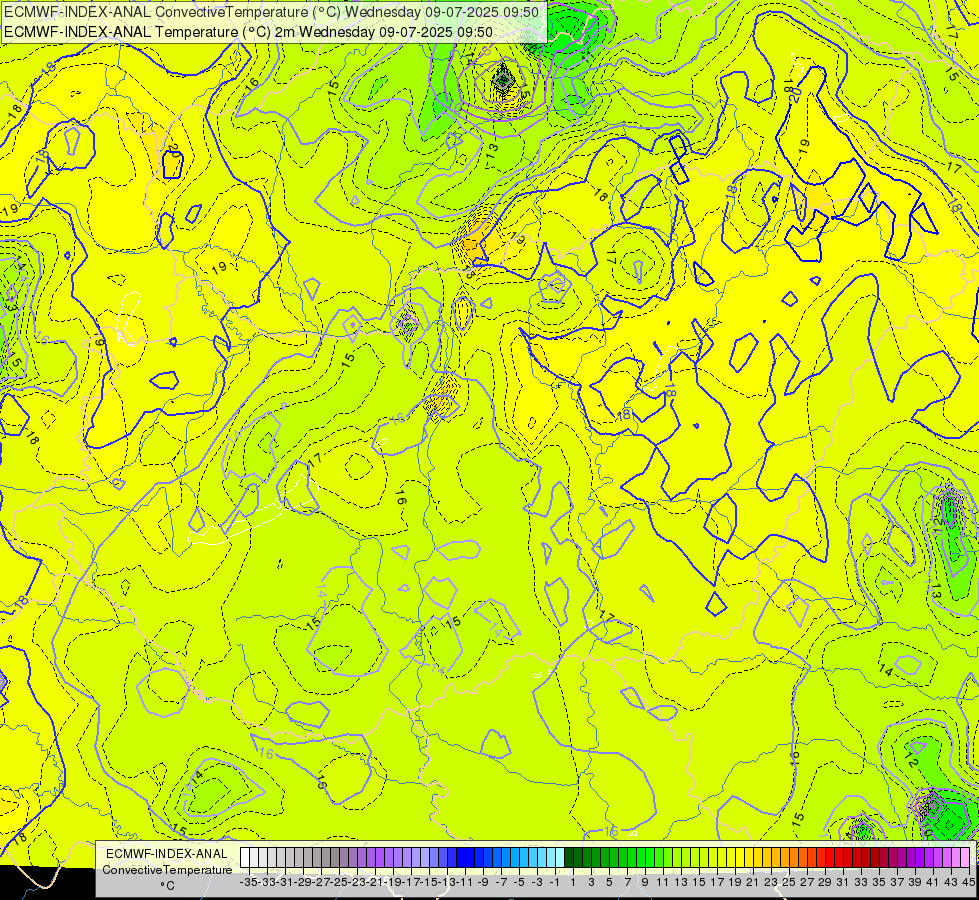Viewport: 979px width, 900px height.
Task: Click legend scale value '-1'
Action: click(x=555, y=882)
